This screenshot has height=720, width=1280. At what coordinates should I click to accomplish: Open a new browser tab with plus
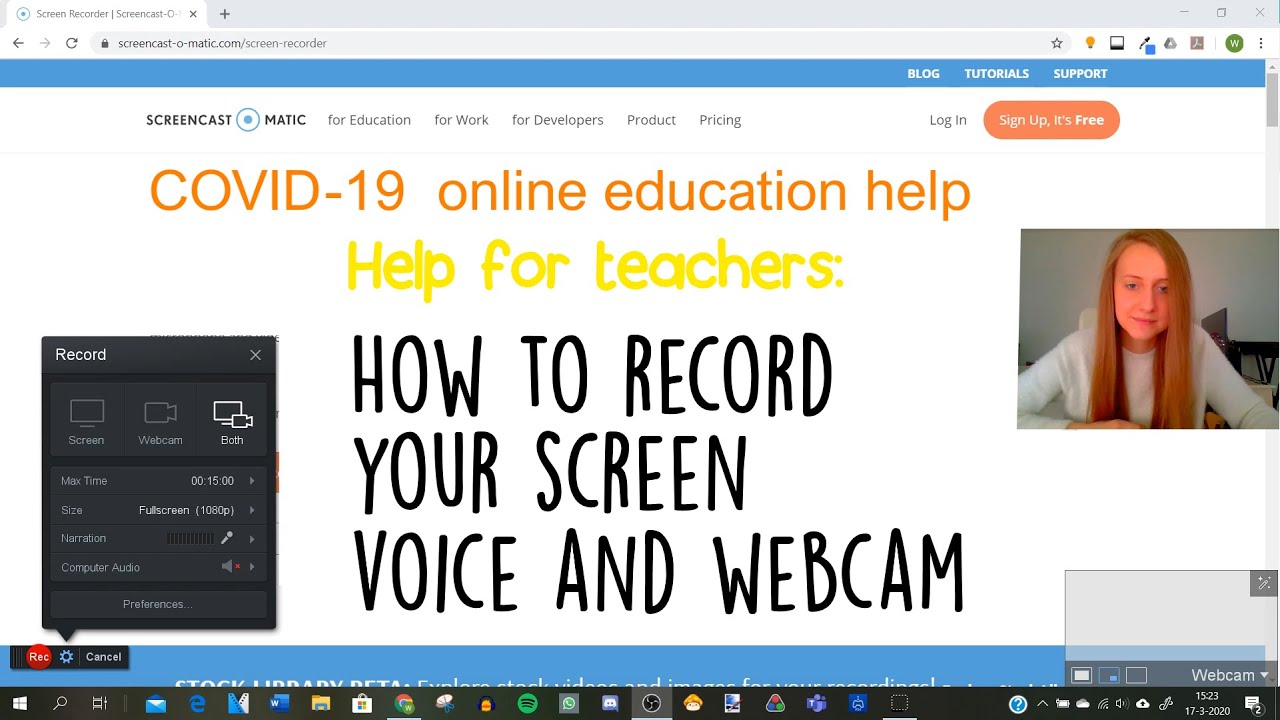point(225,14)
